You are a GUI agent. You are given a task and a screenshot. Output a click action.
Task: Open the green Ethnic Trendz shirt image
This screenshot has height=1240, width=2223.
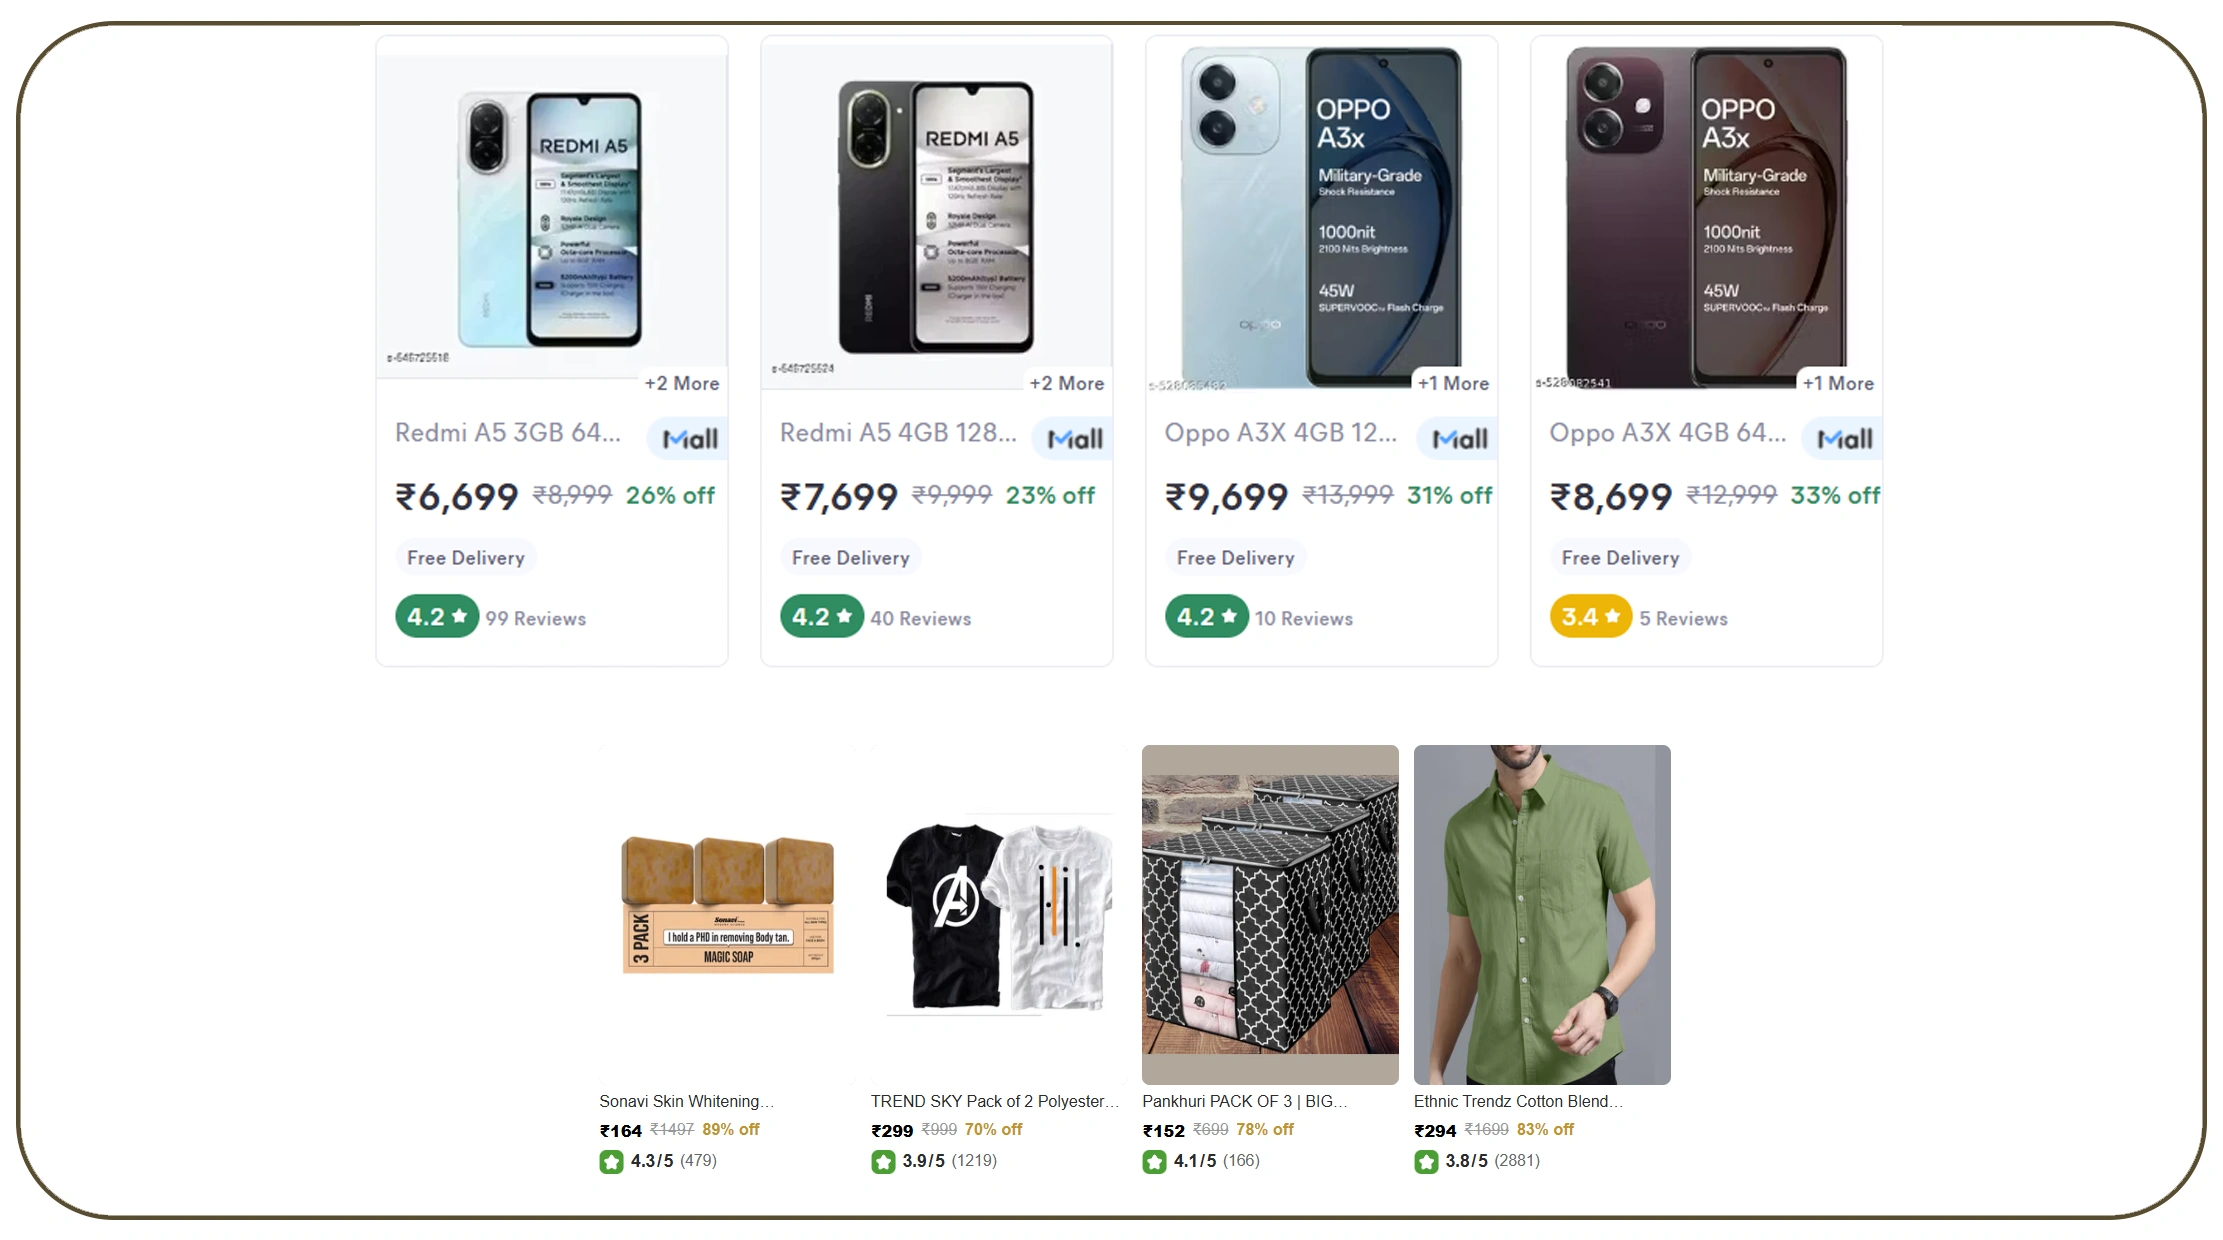point(1542,914)
